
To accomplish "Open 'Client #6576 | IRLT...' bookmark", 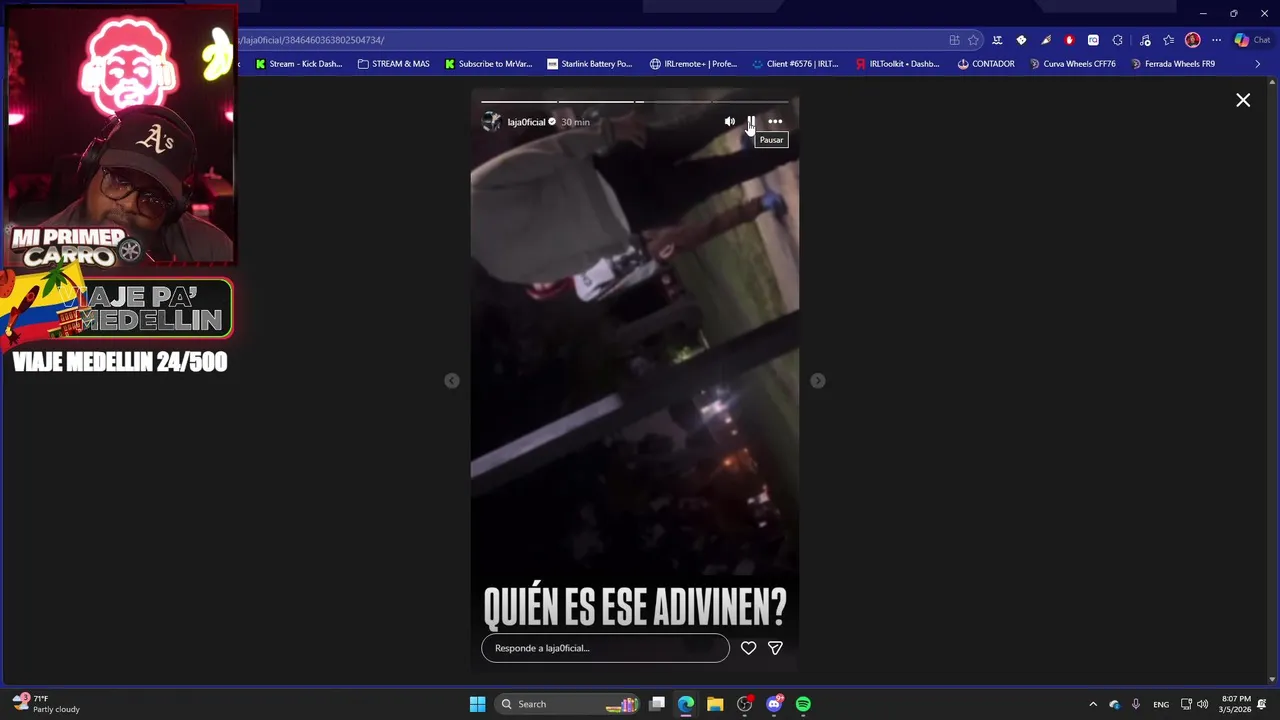I will pos(795,64).
